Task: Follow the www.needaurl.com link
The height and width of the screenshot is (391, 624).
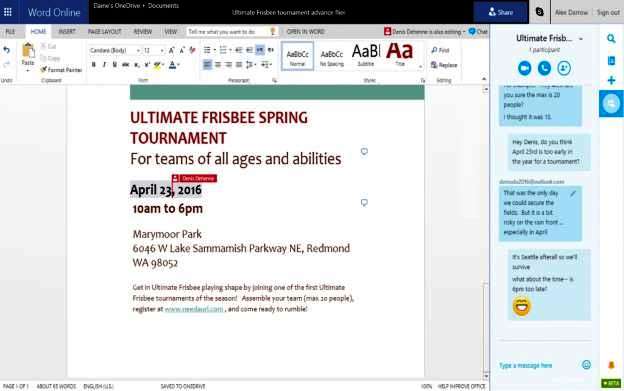Action: [x=194, y=309]
